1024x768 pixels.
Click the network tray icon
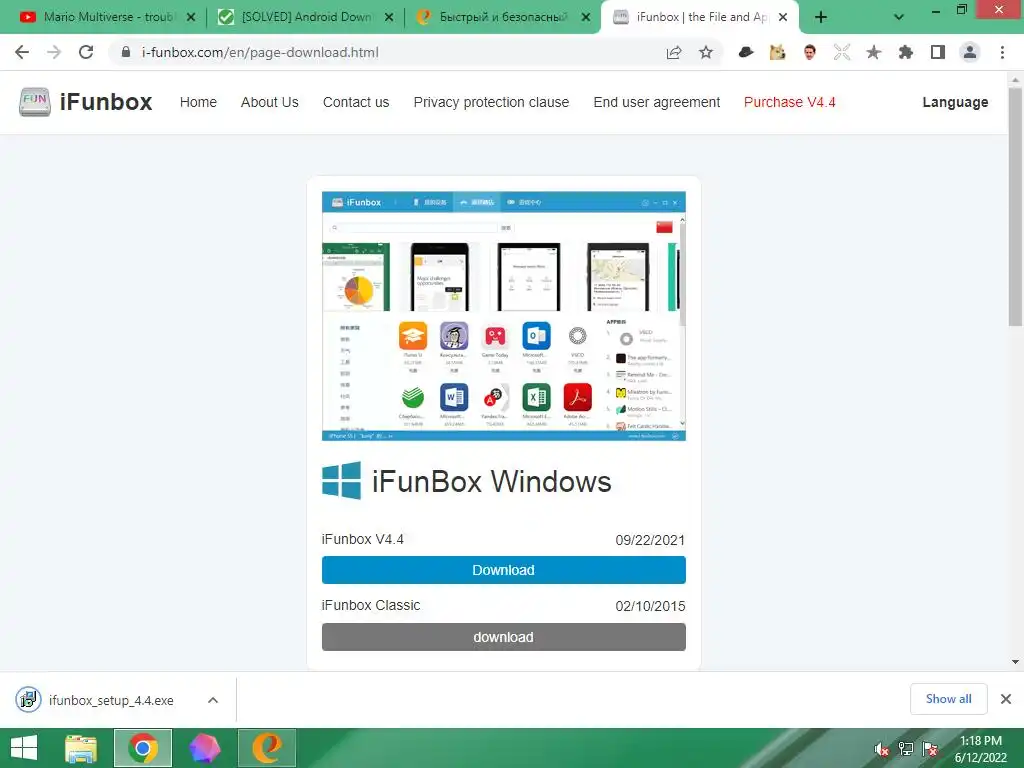[906, 749]
